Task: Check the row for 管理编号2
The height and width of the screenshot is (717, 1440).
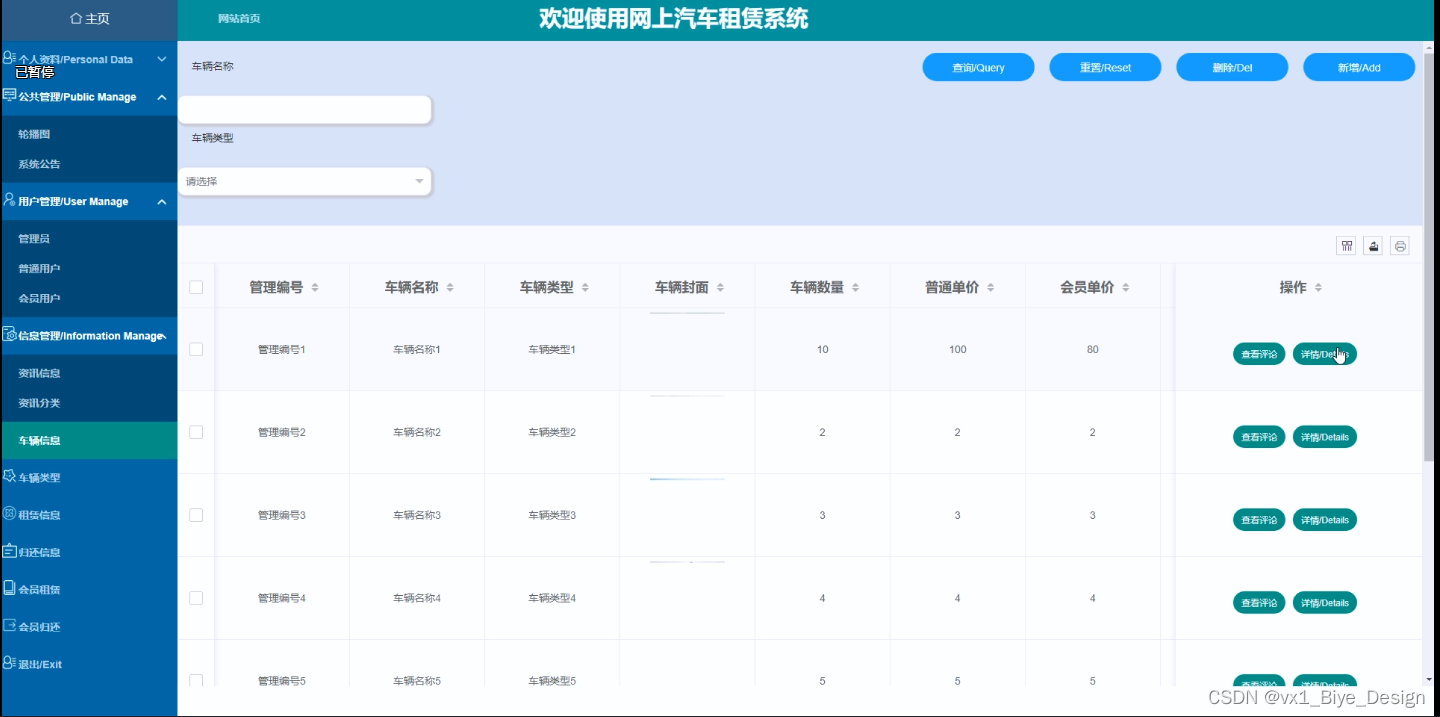Action: [x=196, y=432]
